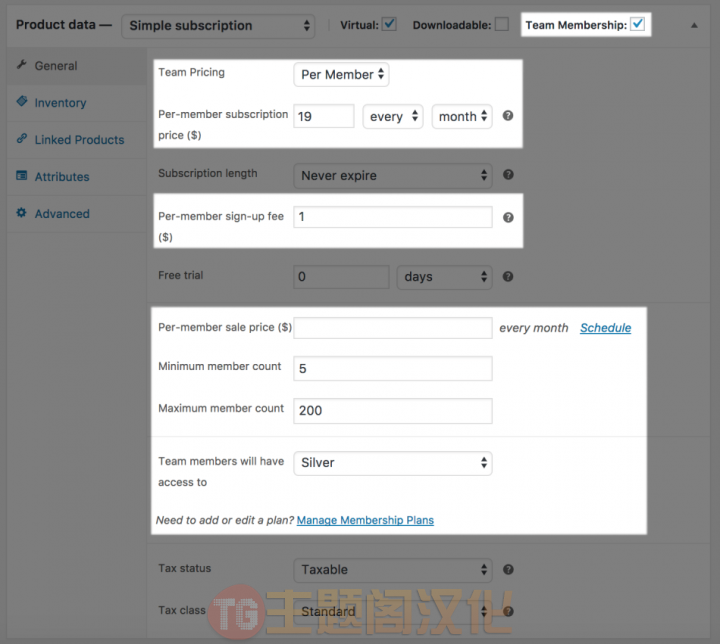
Task: Click the Advanced gear icon
Action: pyautogui.click(x=22, y=213)
